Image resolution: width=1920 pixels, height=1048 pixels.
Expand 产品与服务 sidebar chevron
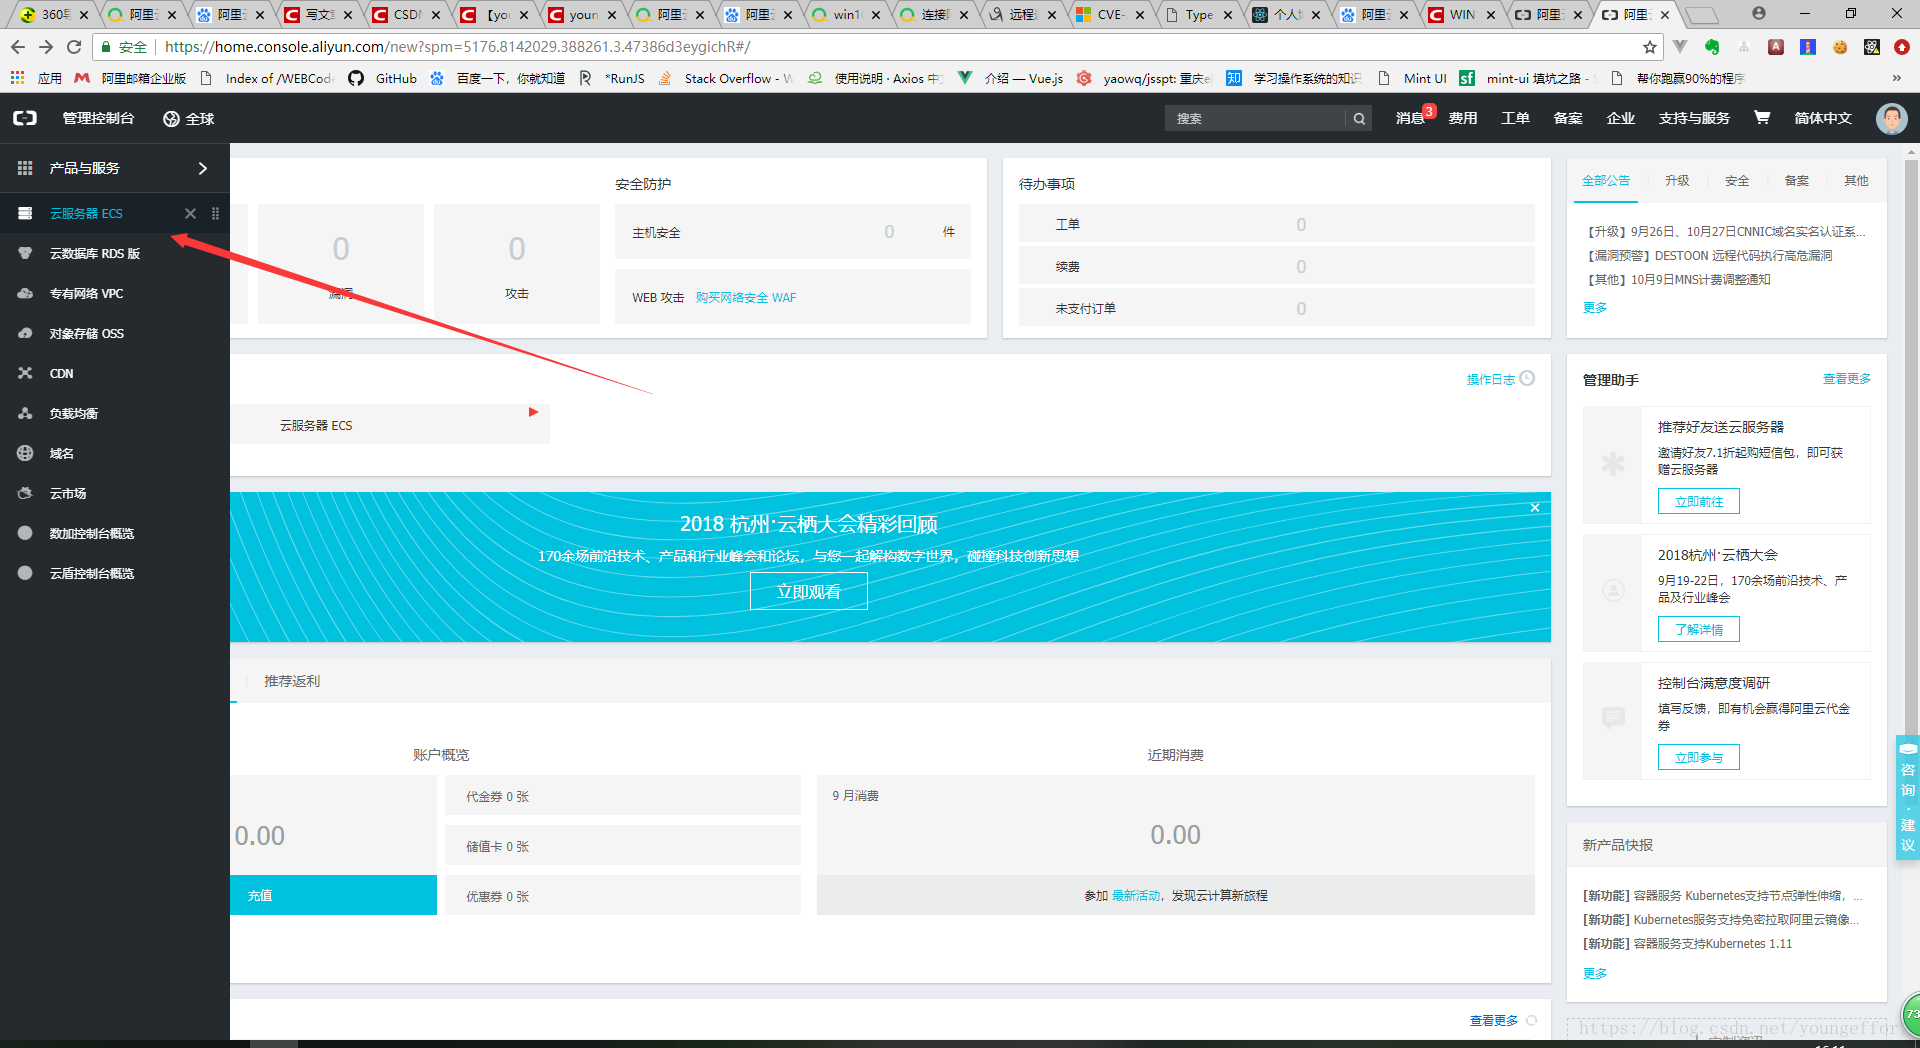tap(203, 168)
